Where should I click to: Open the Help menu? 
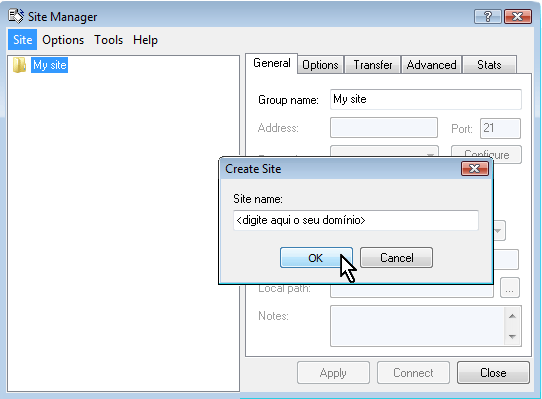tap(145, 40)
